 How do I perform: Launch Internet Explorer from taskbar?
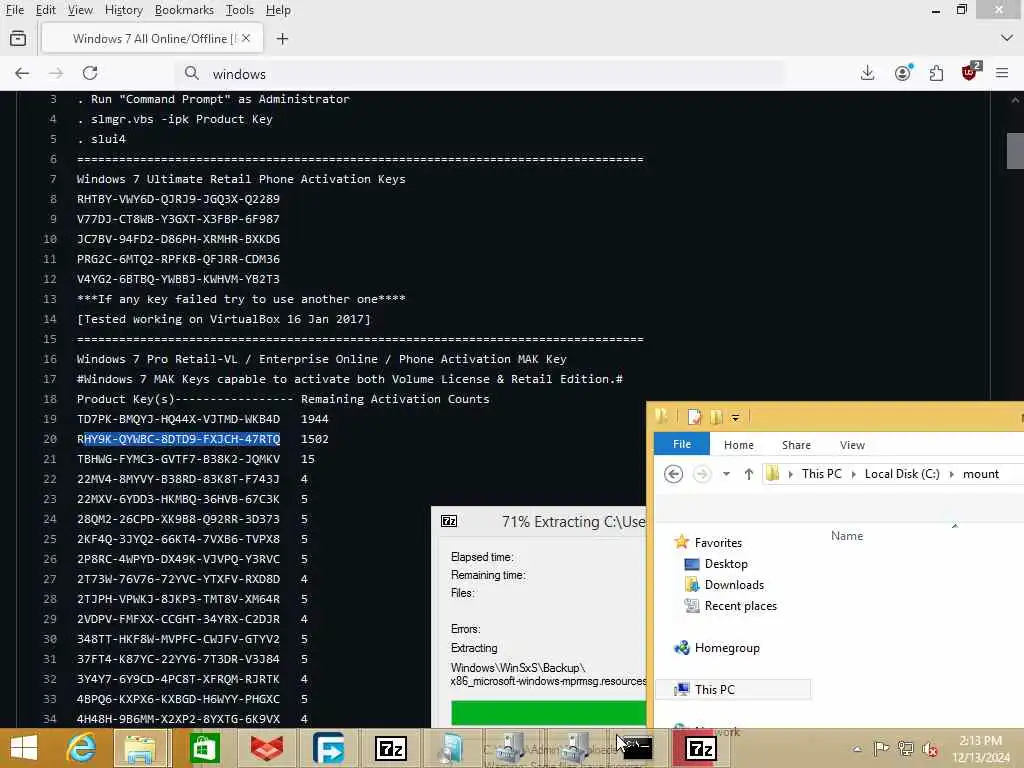click(81, 748)
